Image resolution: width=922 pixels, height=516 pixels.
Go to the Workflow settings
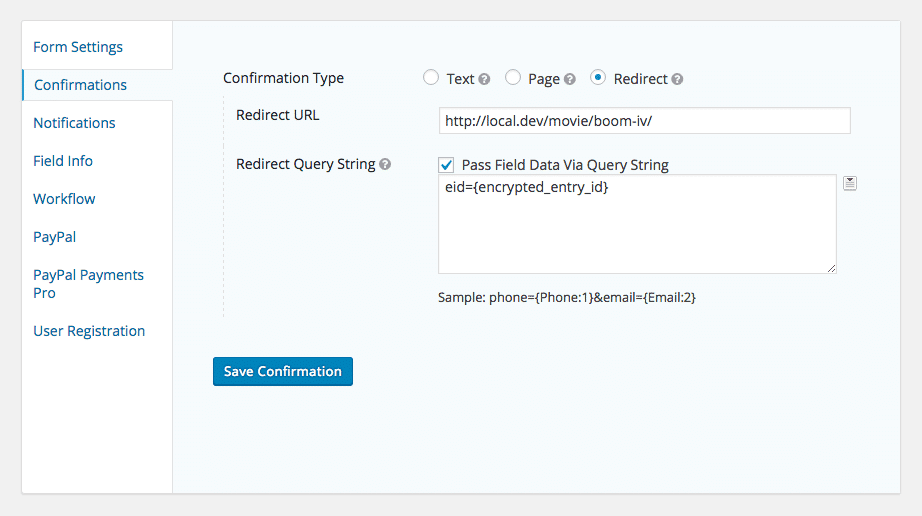click(64, 199)
